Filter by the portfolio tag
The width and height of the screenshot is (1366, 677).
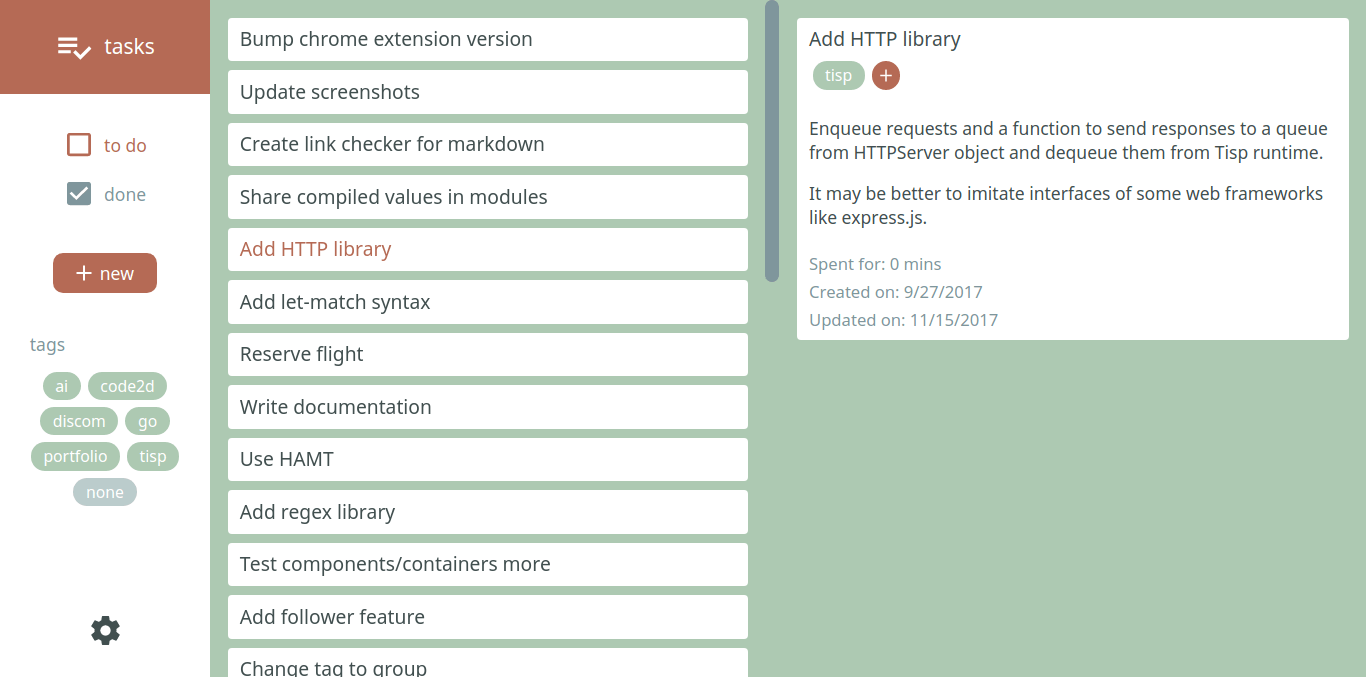tap(75, 456)
